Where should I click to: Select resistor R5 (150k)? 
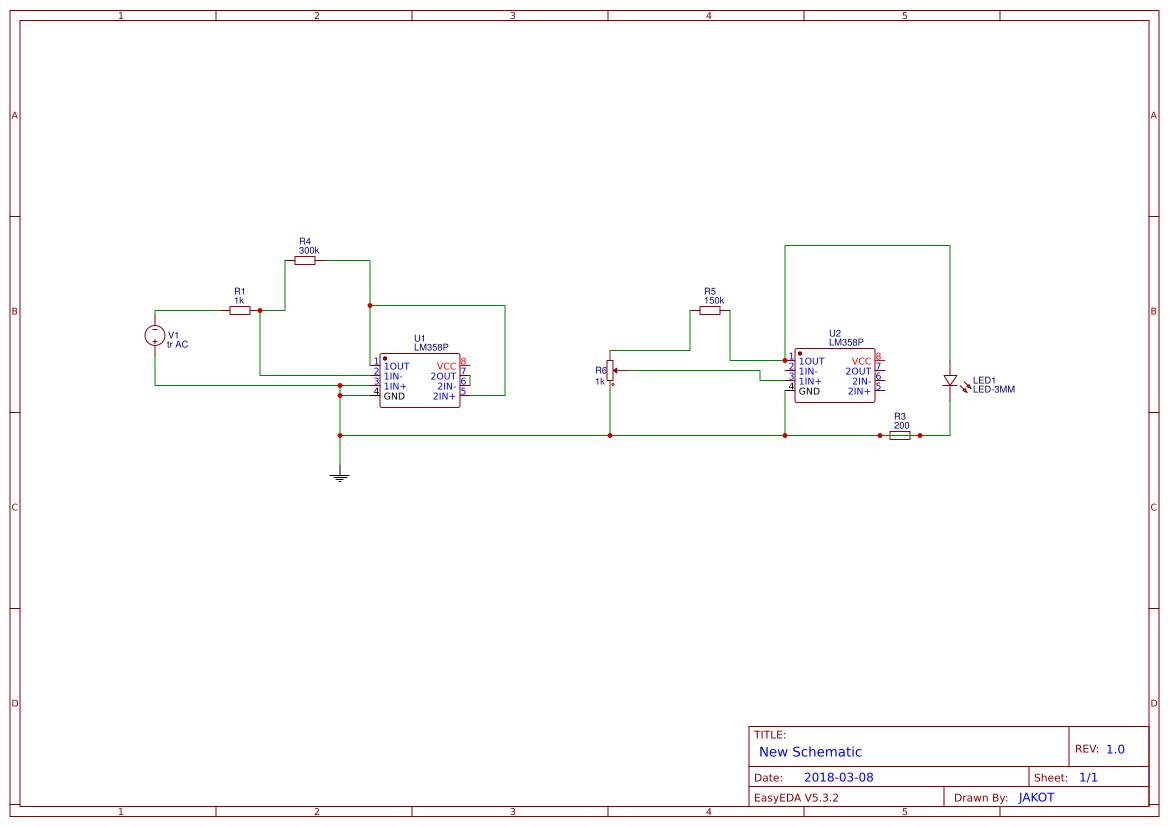click(x=710, y=310)
